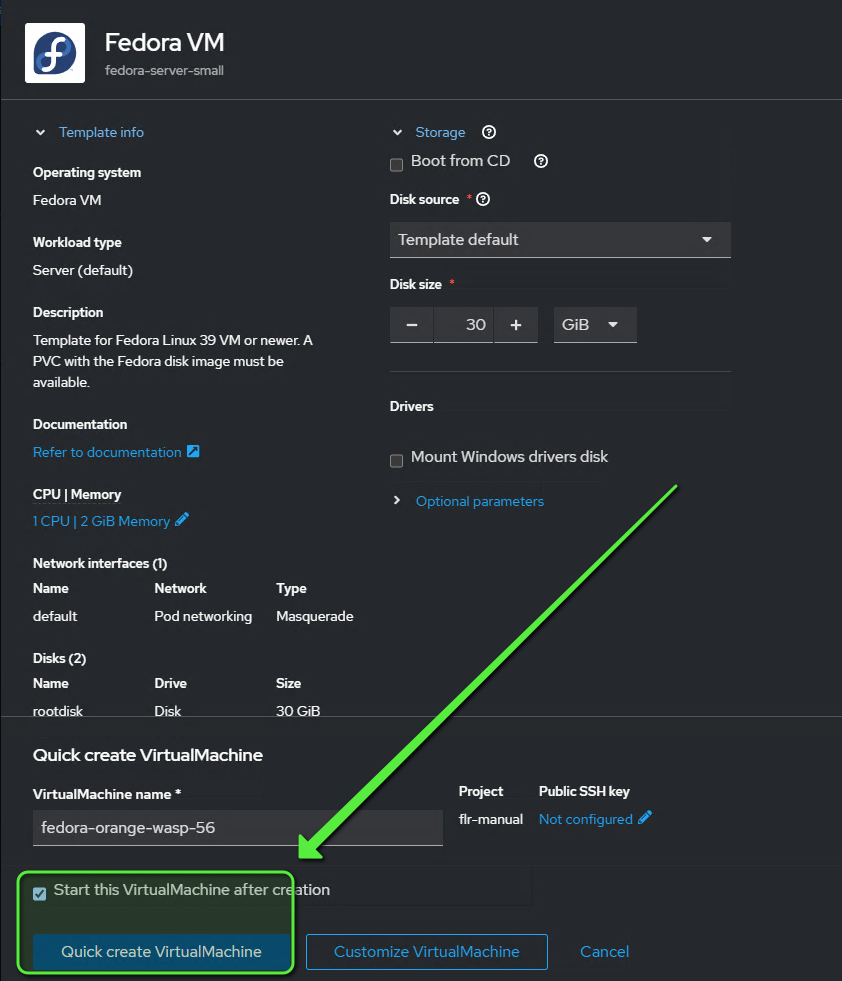This screenshot has width=842, height=981.
Task: Select the 'Pod networking' network cell
Action: tap(203, 616)
